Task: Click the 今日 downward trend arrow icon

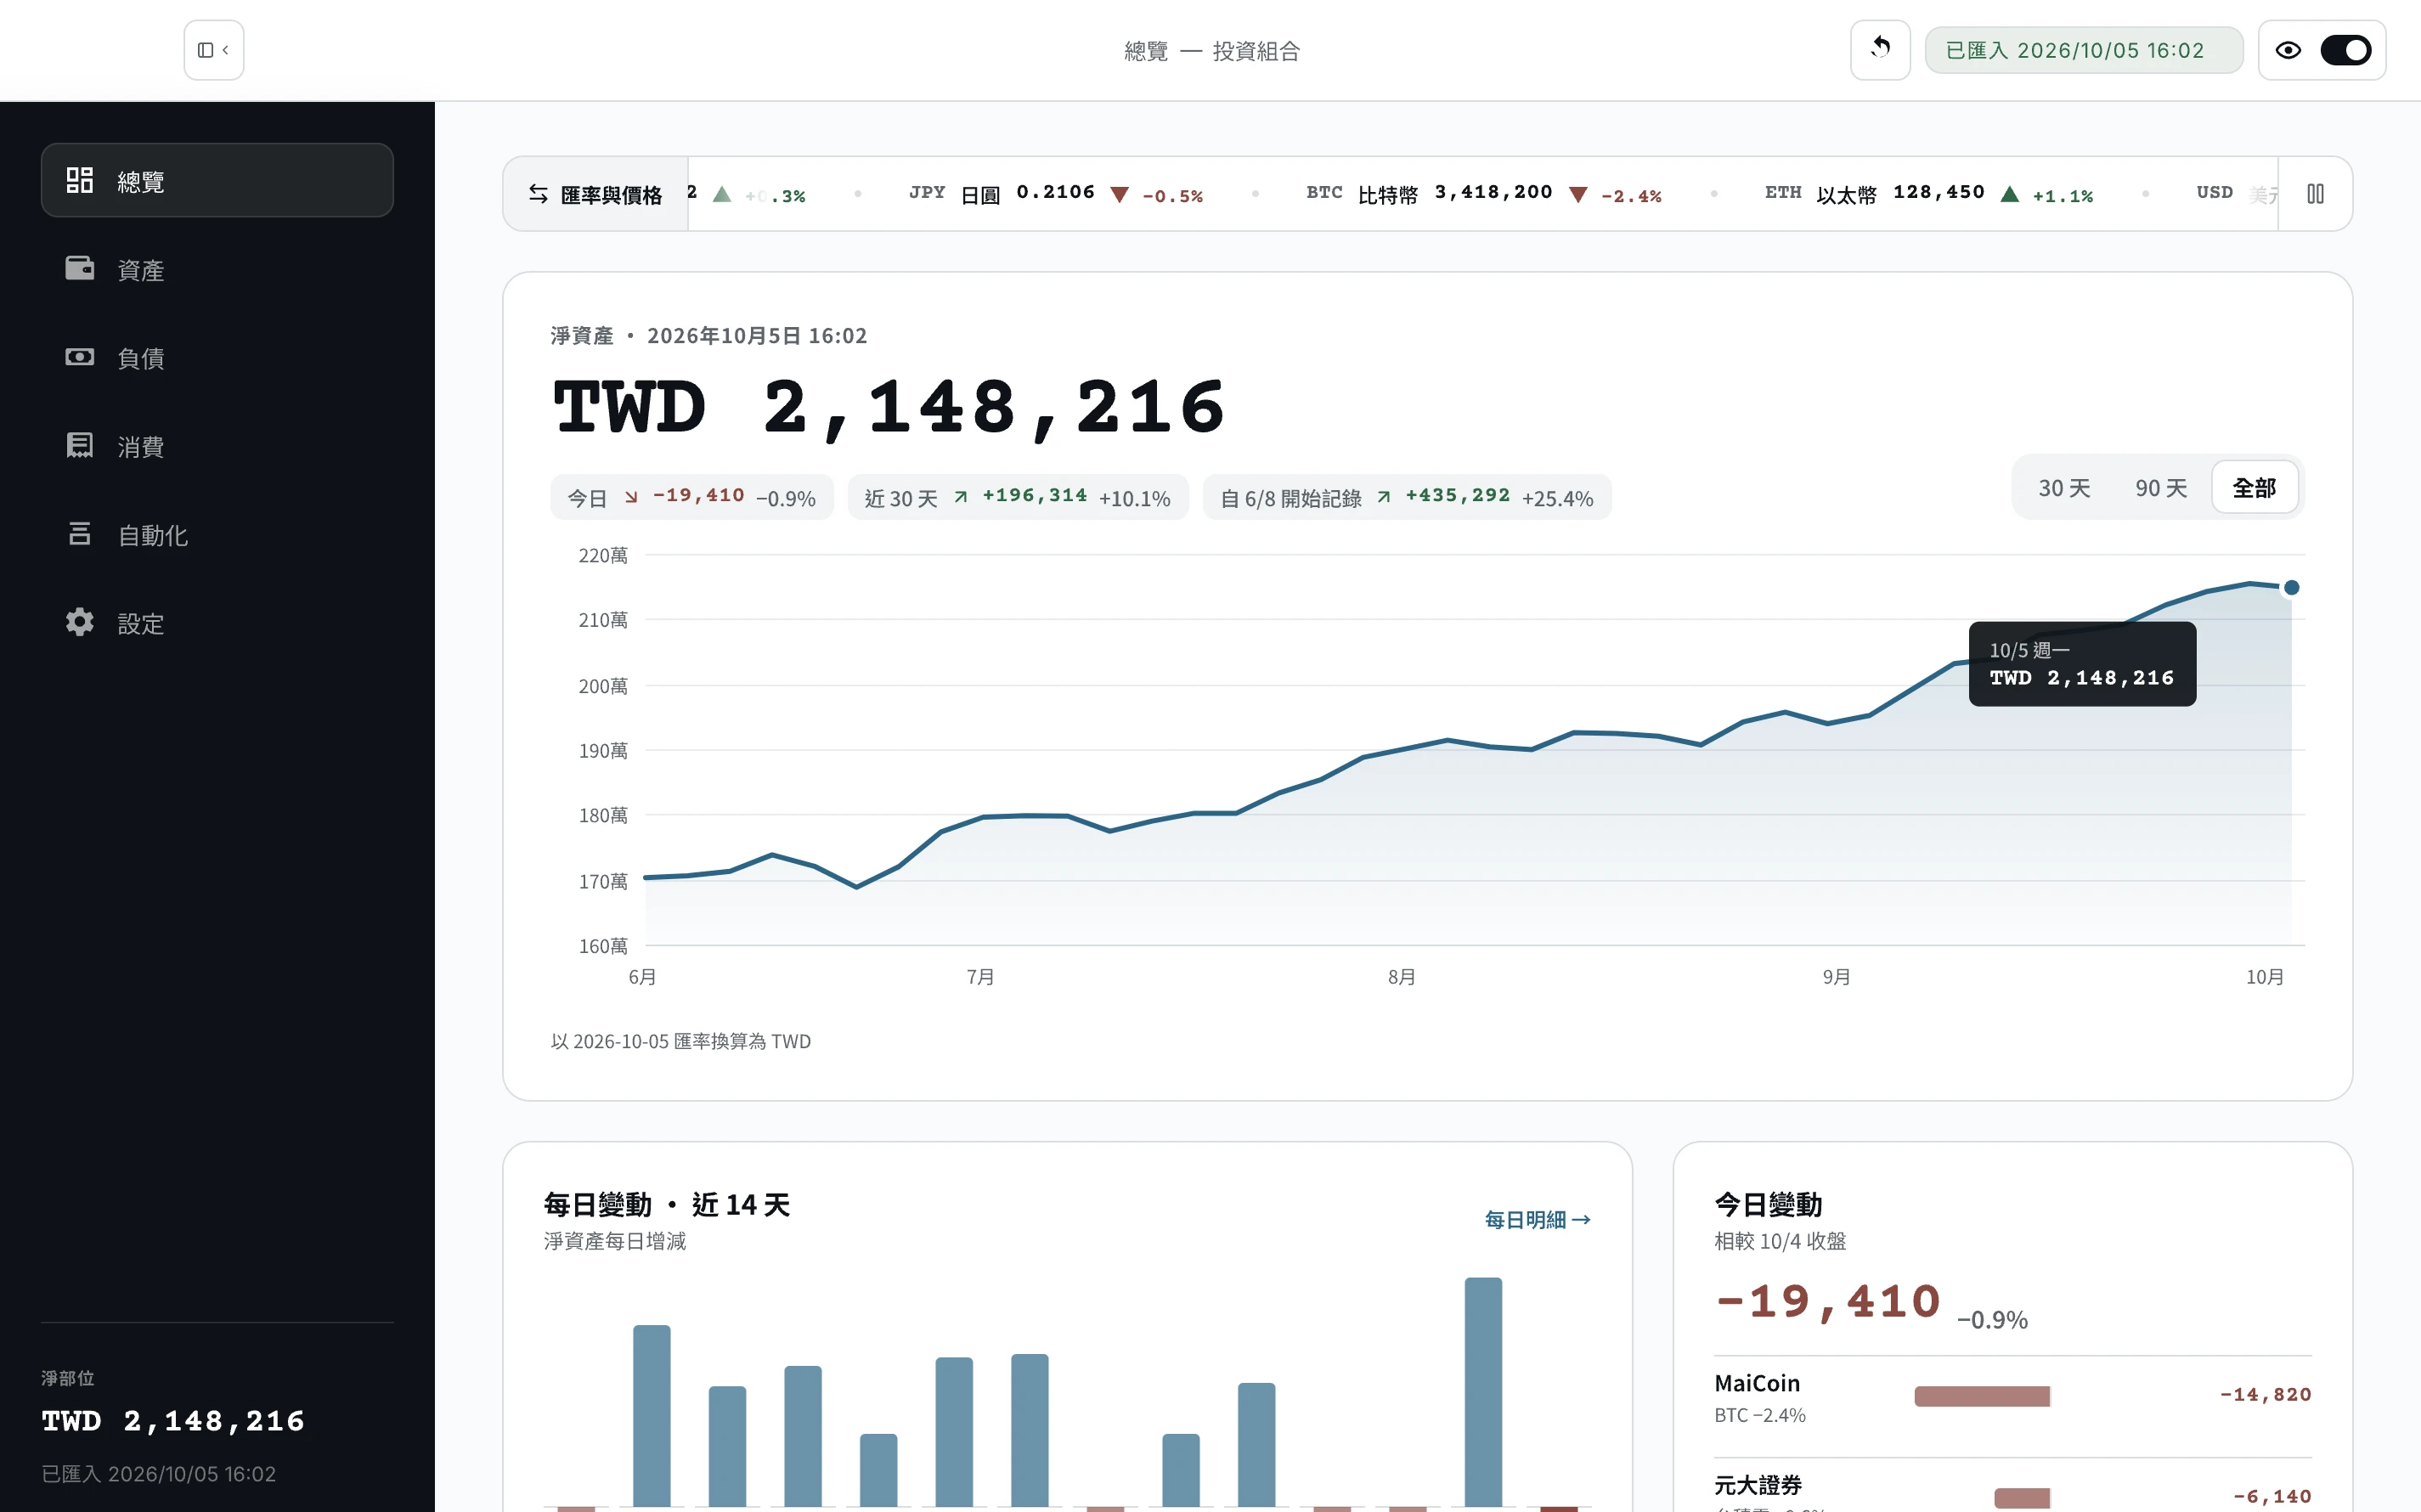Action: pos(631,497)
